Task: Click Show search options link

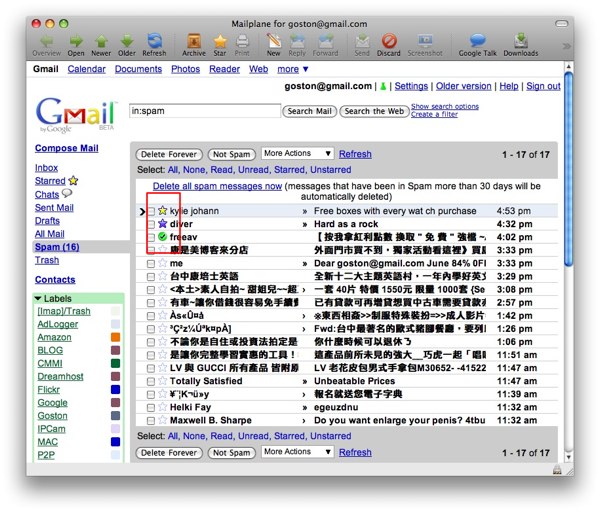Action: [x=445, y=106]
